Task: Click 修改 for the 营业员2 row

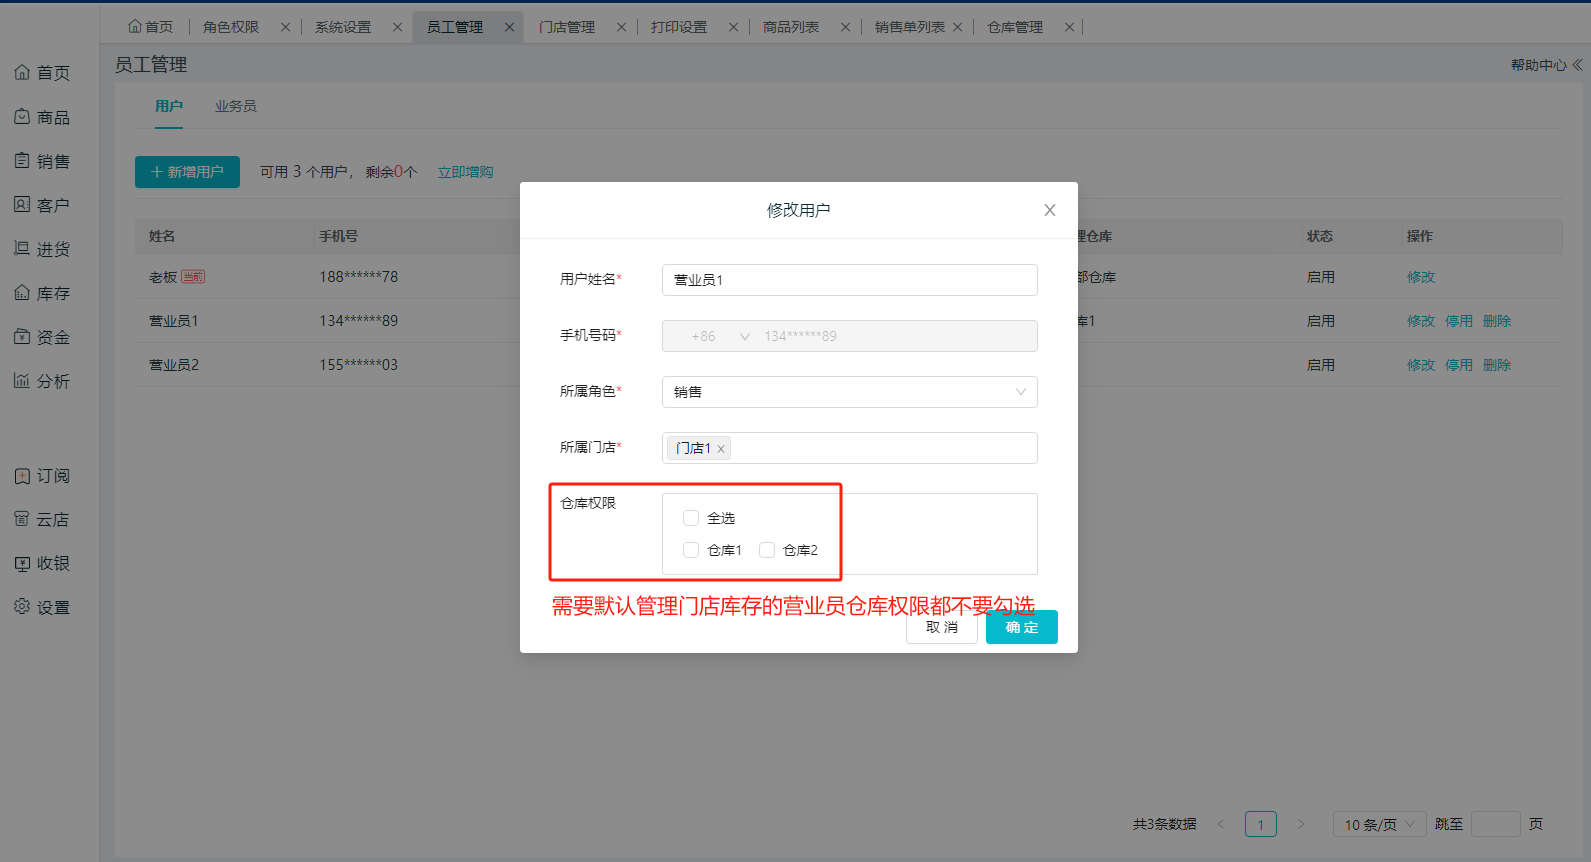Action: click(1421, 365)
